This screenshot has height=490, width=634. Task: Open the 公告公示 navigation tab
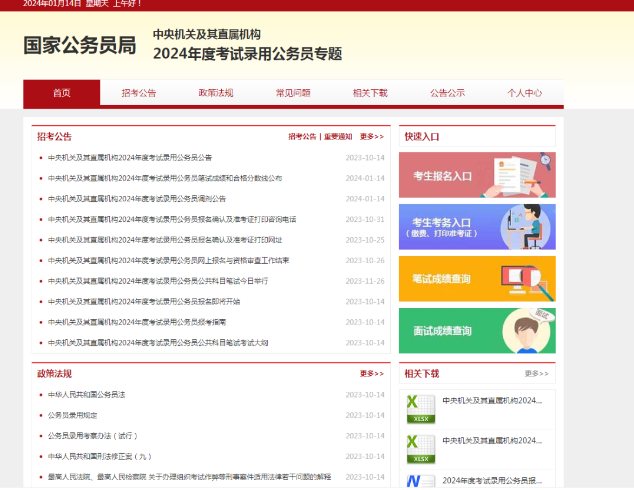pyautogui.click(x=448, y=93)
